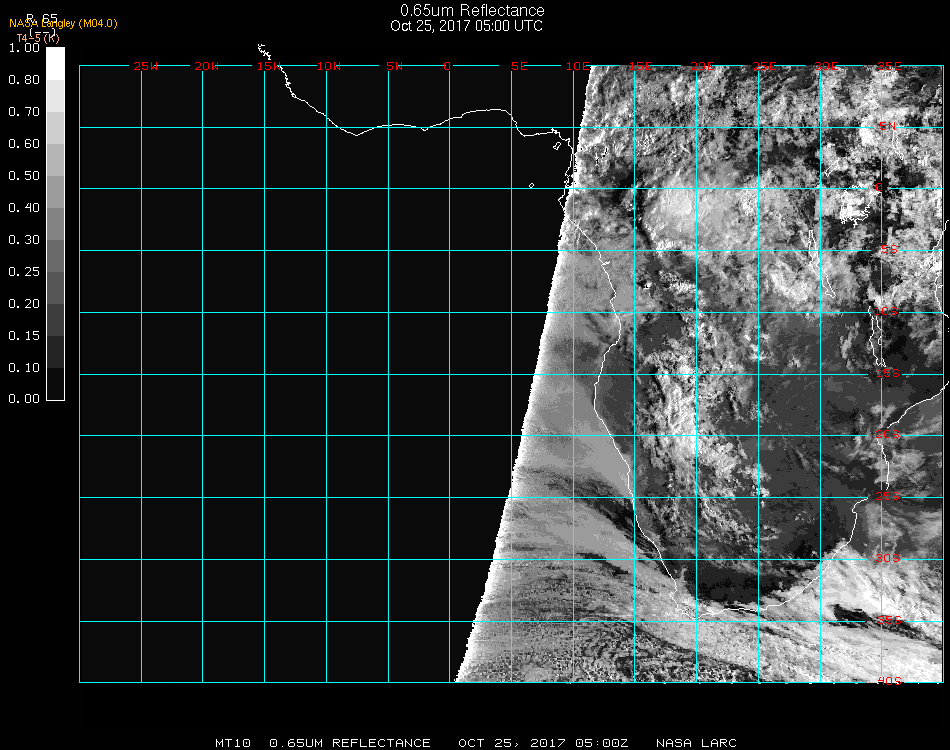Click the "NASA Langley (M04.0)" label
The image size is (950, 750).
(63, 23)
